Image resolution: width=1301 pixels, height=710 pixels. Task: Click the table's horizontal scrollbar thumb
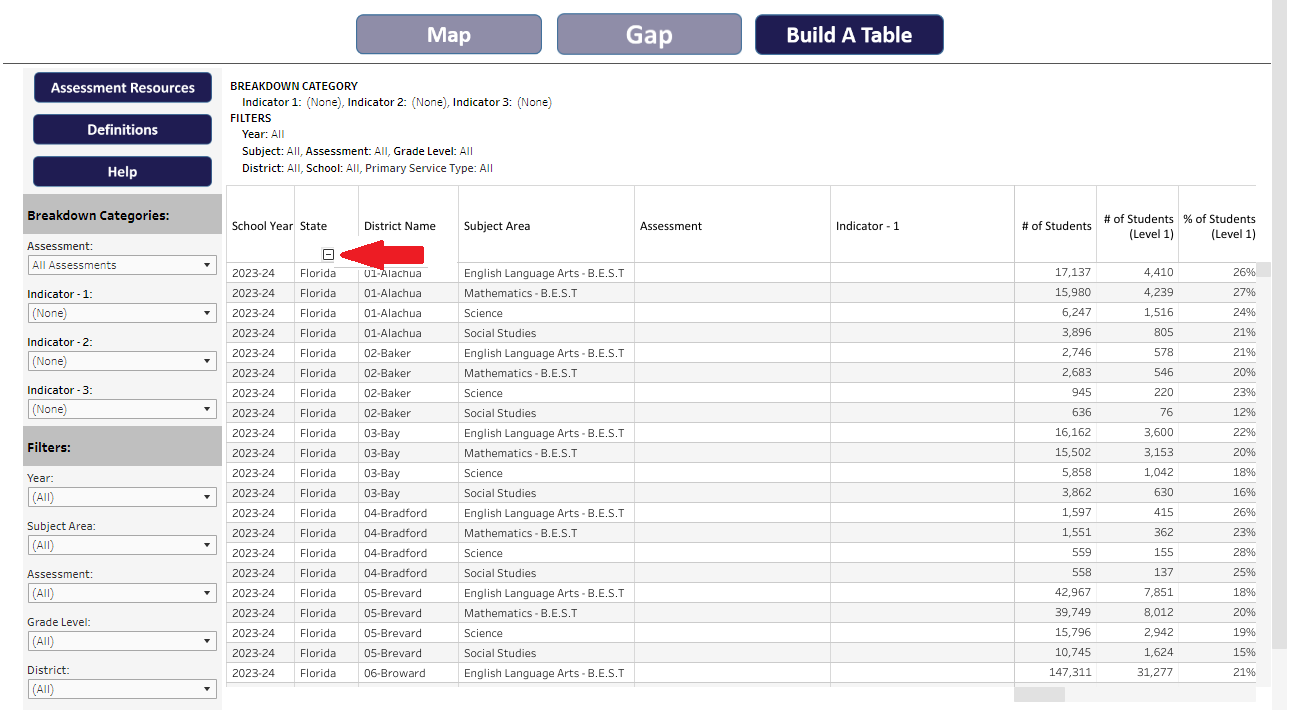click(1039, 694)
